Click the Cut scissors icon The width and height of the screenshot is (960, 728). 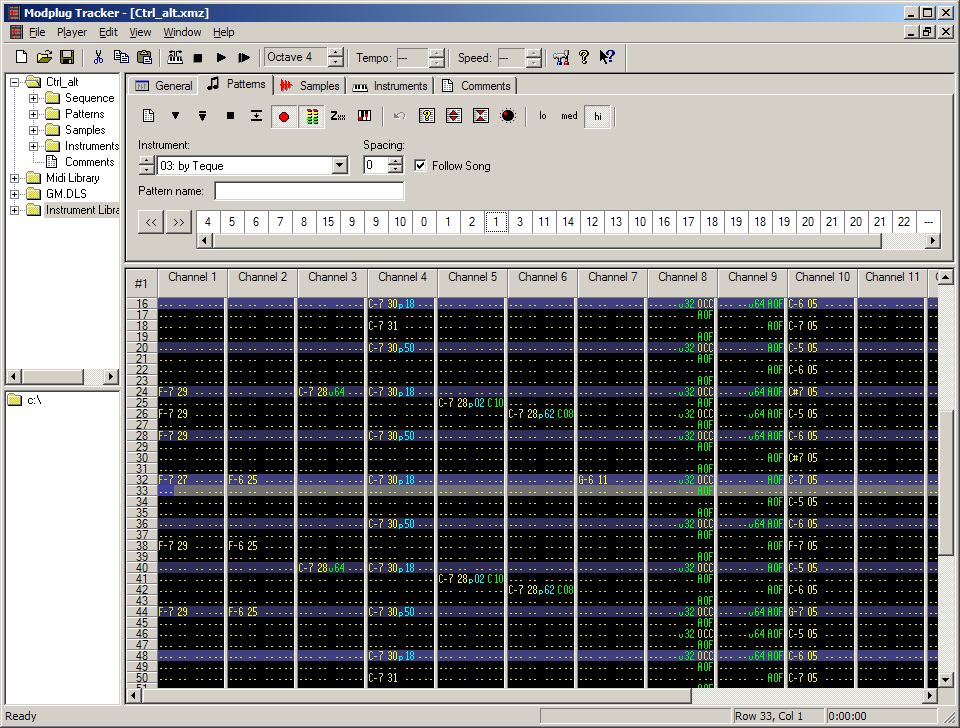98,57
